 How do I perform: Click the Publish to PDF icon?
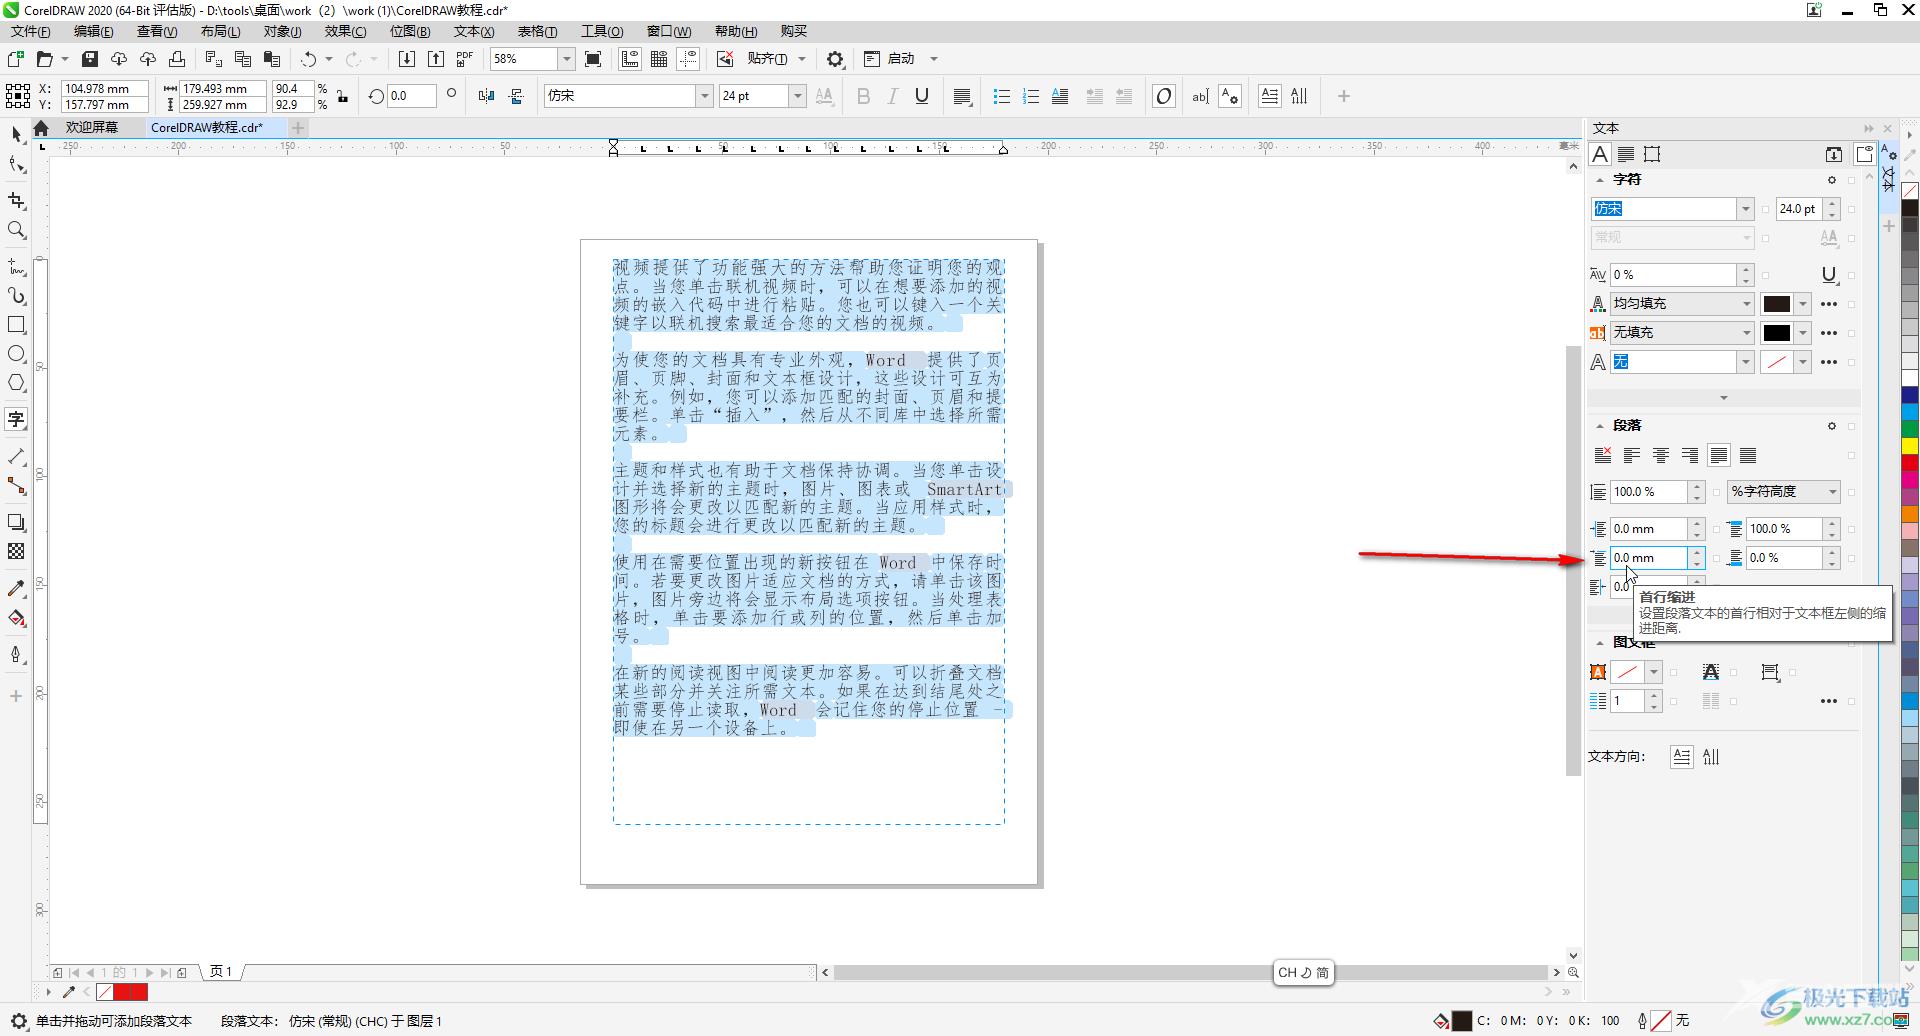[x=465, y=59]
